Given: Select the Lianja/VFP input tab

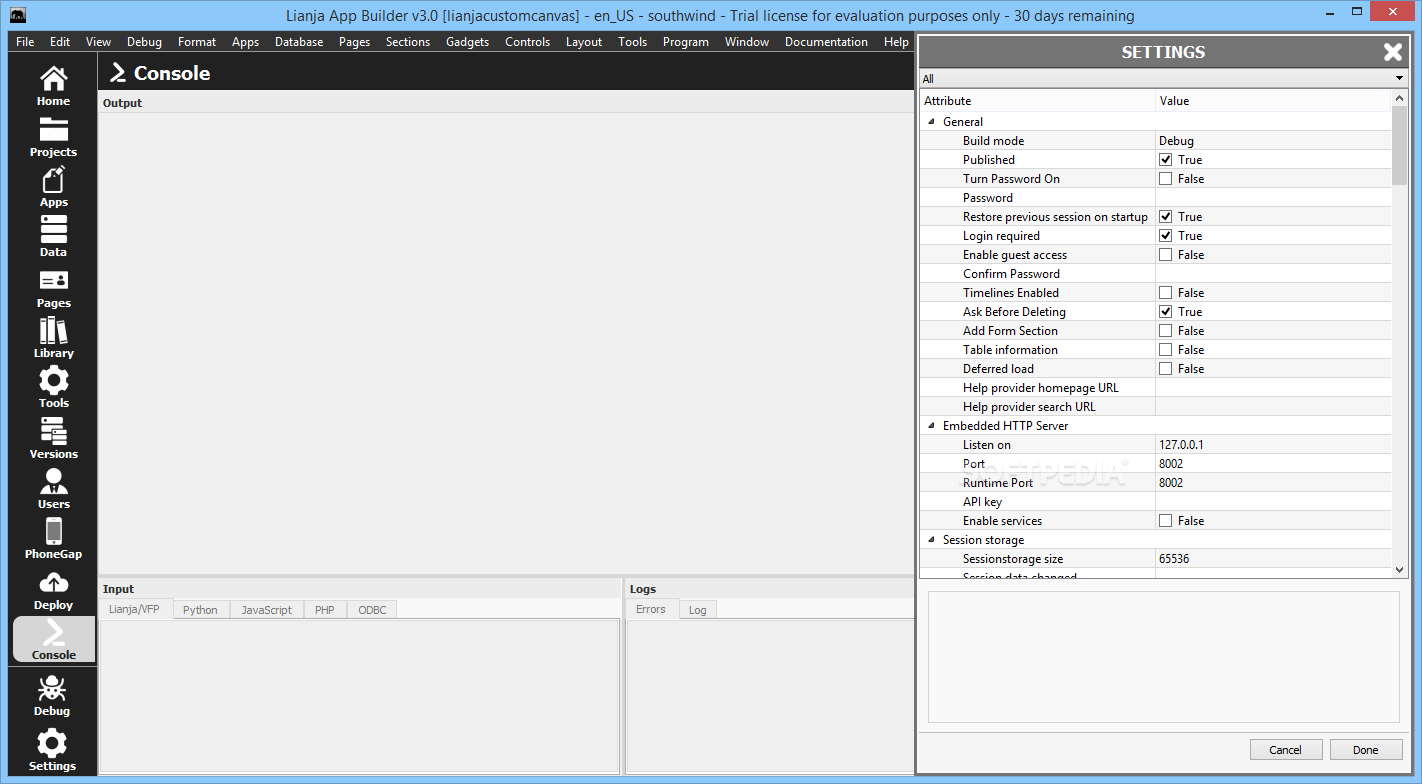Looking at the screenshot, I should click(134, 609).
